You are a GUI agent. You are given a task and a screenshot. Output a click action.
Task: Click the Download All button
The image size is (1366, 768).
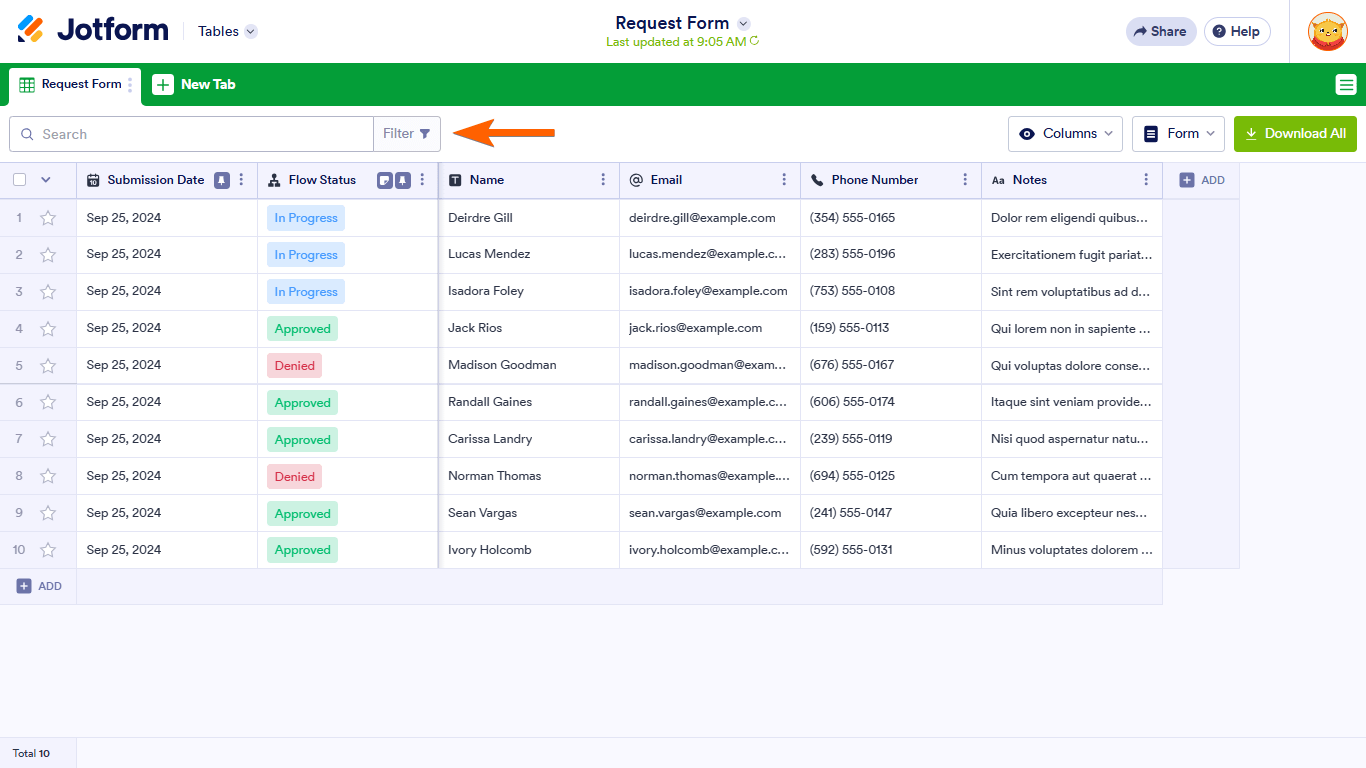(x=1295, y=134)
